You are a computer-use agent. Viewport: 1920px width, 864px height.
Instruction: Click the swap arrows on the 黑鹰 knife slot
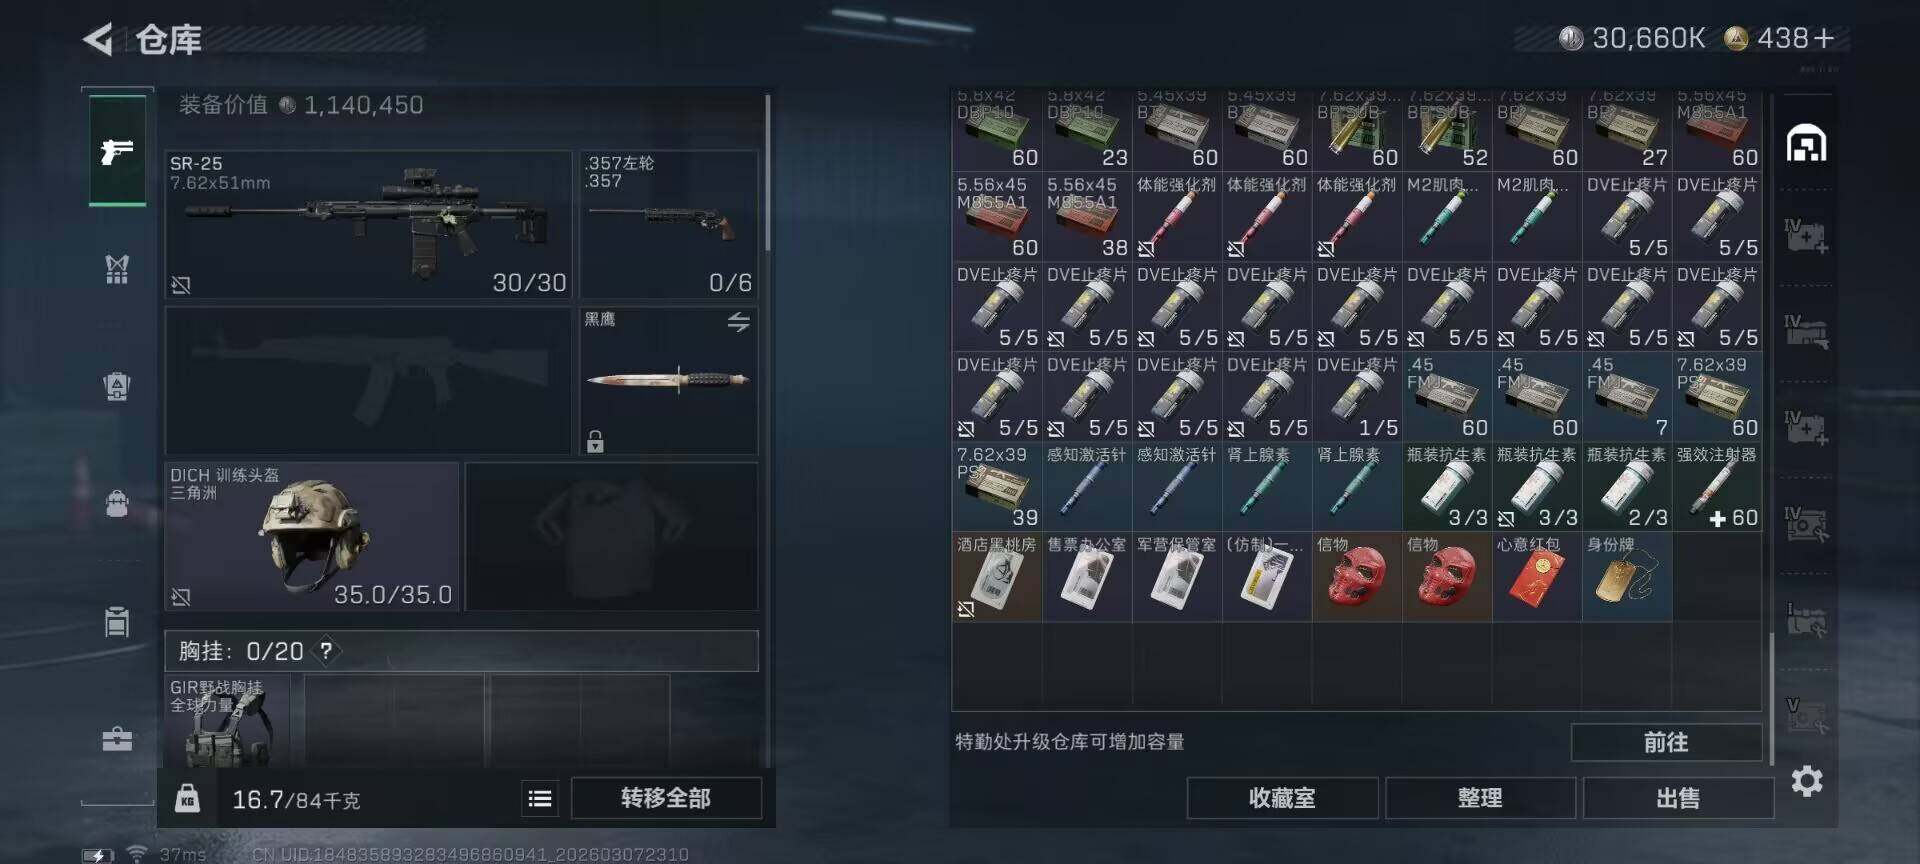coord(738,322)
